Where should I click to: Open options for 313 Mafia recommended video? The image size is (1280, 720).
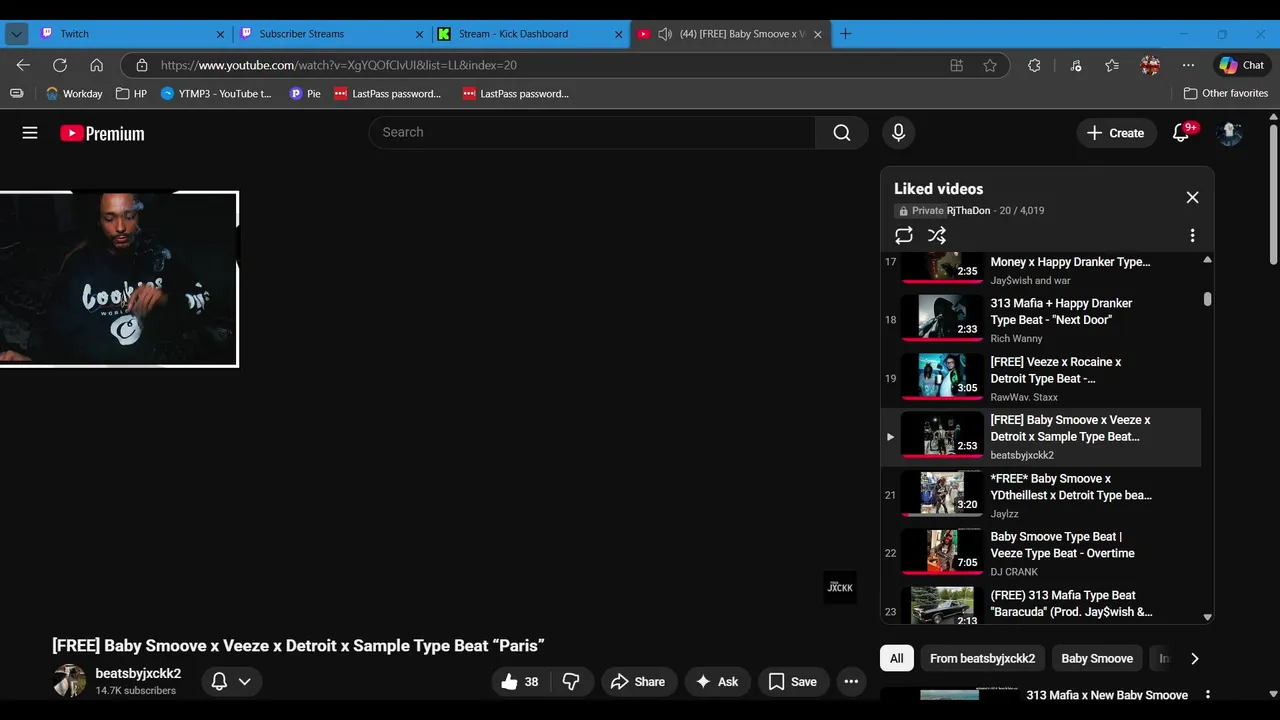coord(1207,695)
